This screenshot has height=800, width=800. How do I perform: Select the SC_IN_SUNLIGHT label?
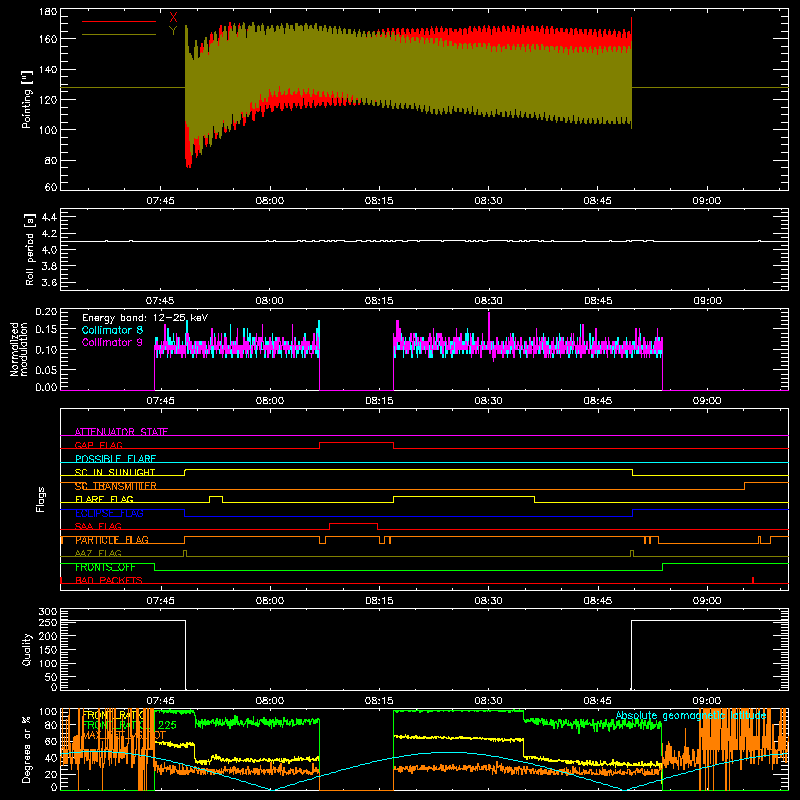(115, 472)
